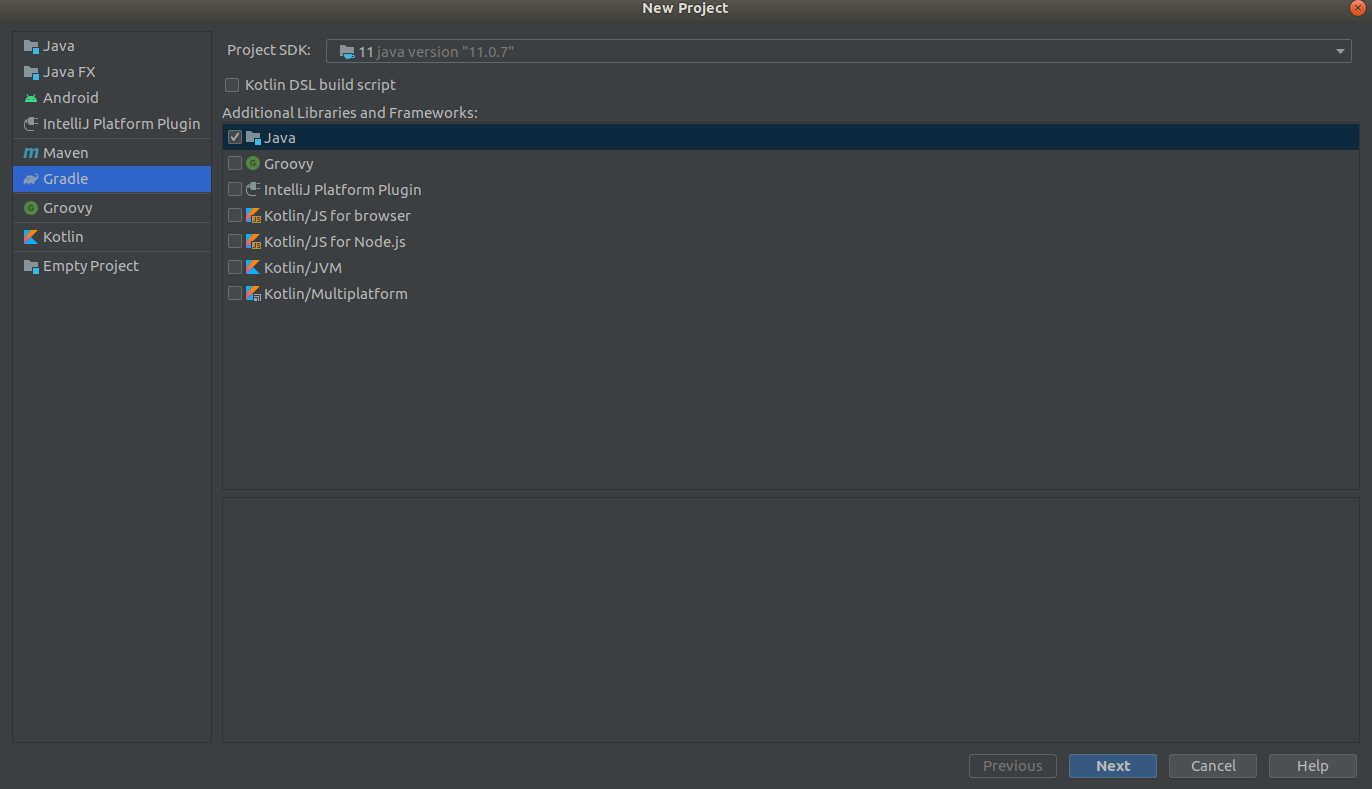Click 'Additional Libraries and Frameworks:' label

point(350,113)
